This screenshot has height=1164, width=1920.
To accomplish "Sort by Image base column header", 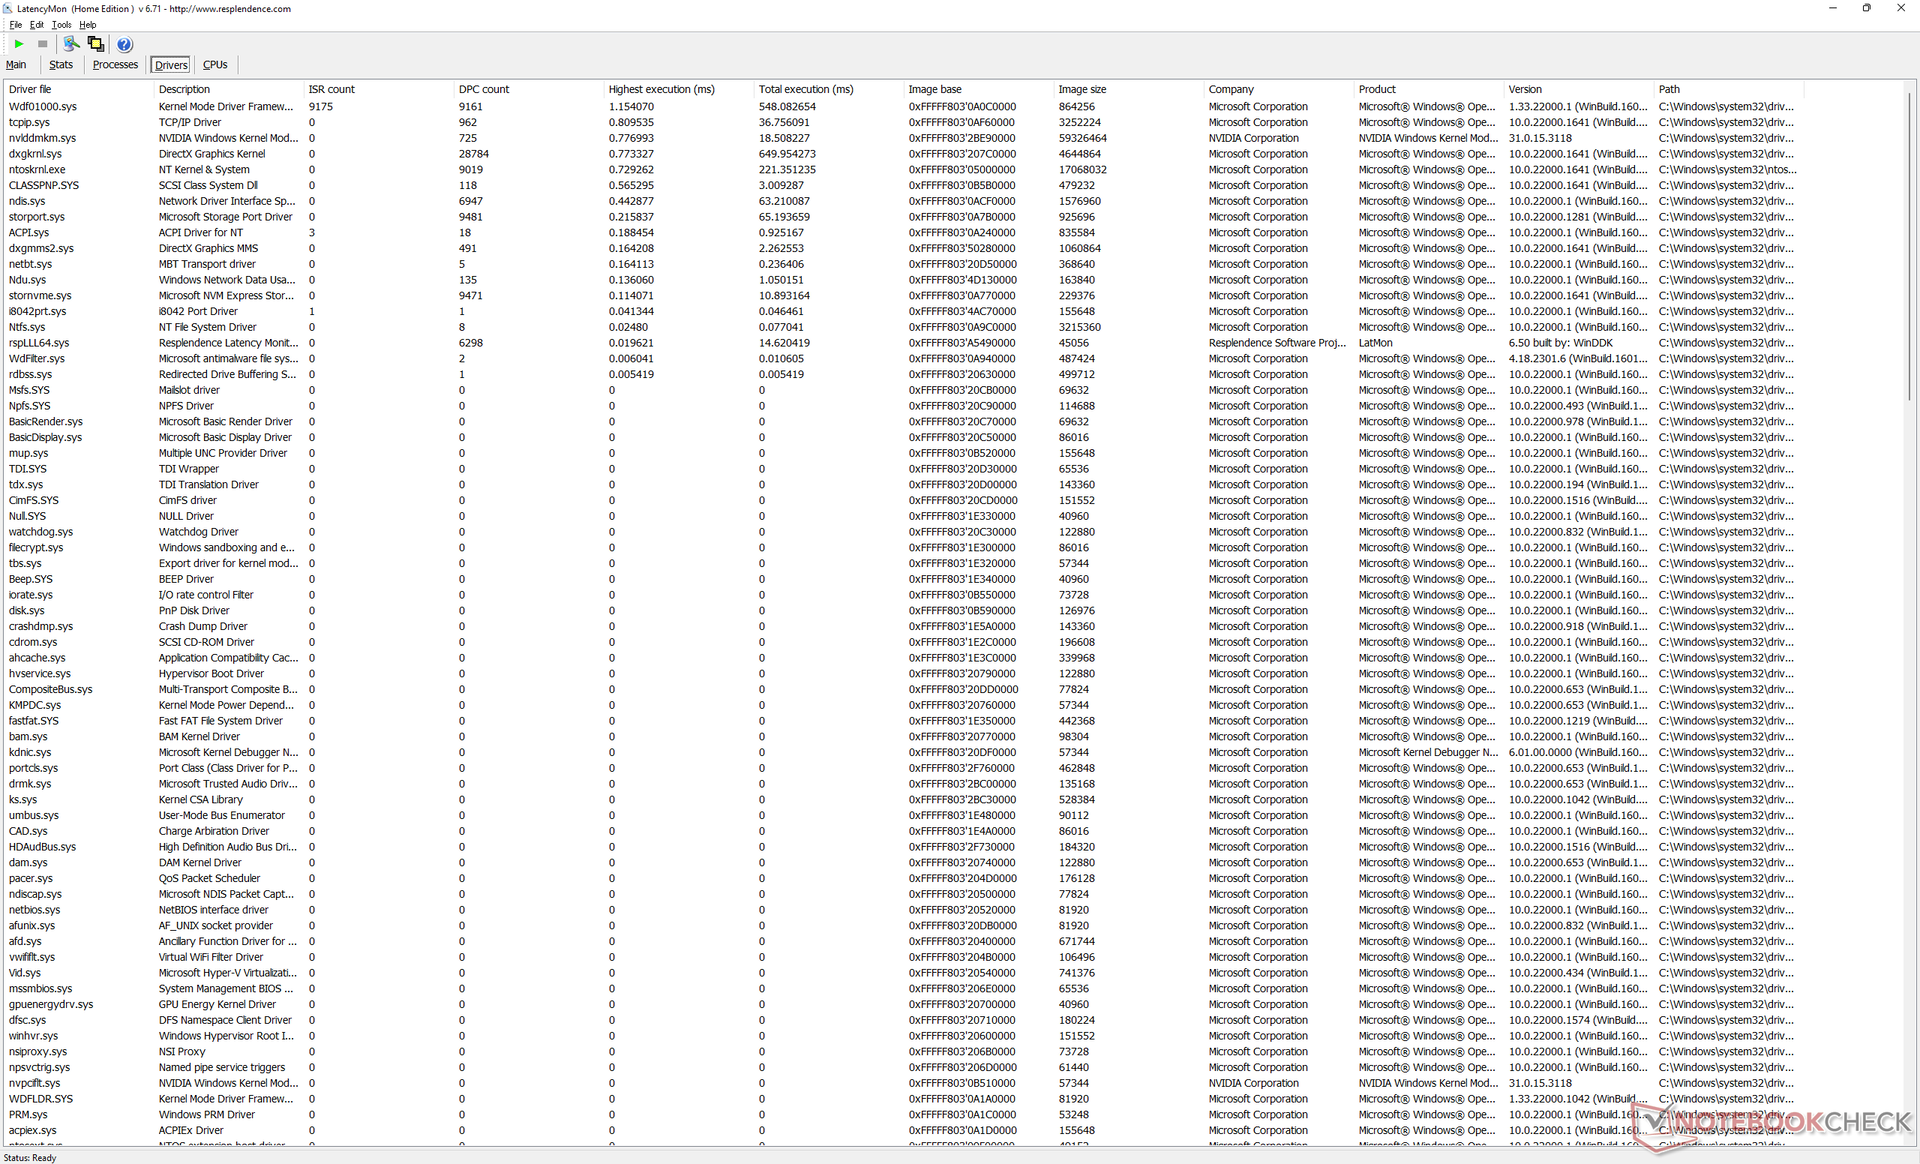I will (978, 89).
